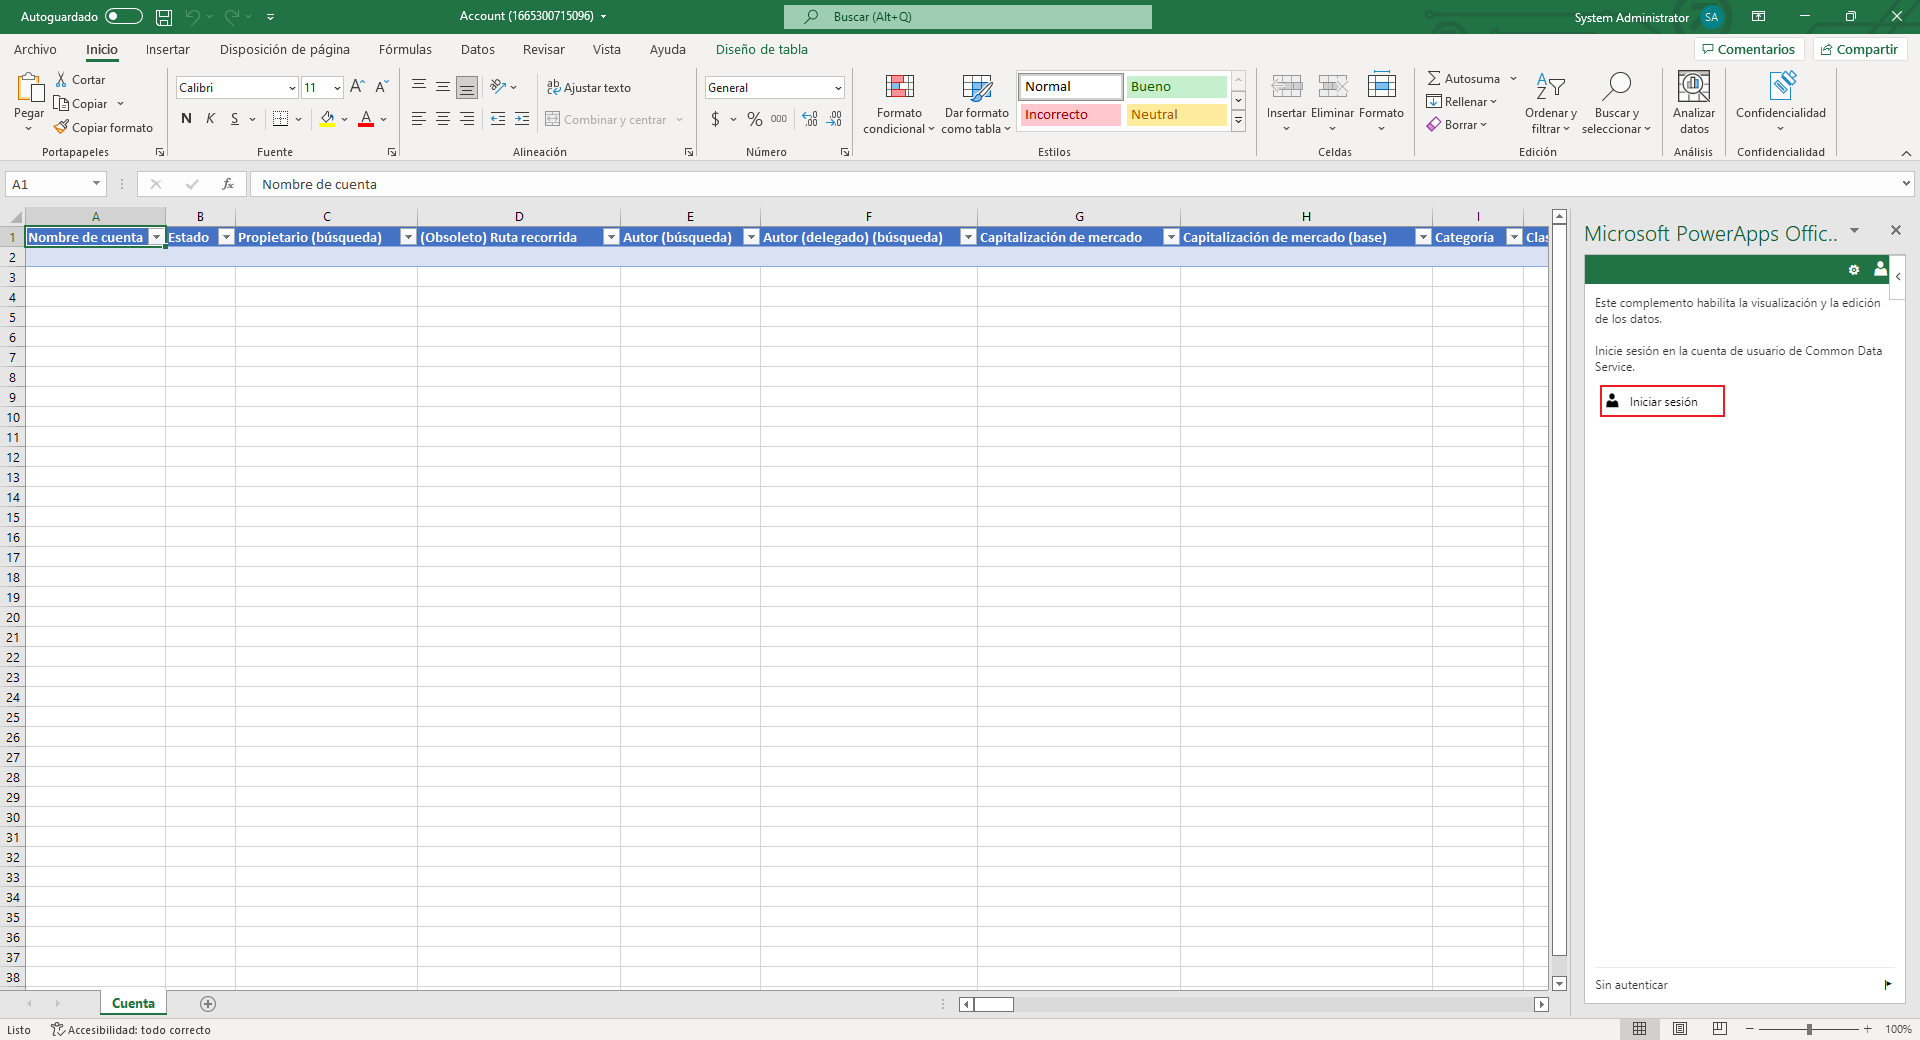
Task: Select the Cuenta sheet tab
Action: pyautogui.click(x=133, y=1003)
